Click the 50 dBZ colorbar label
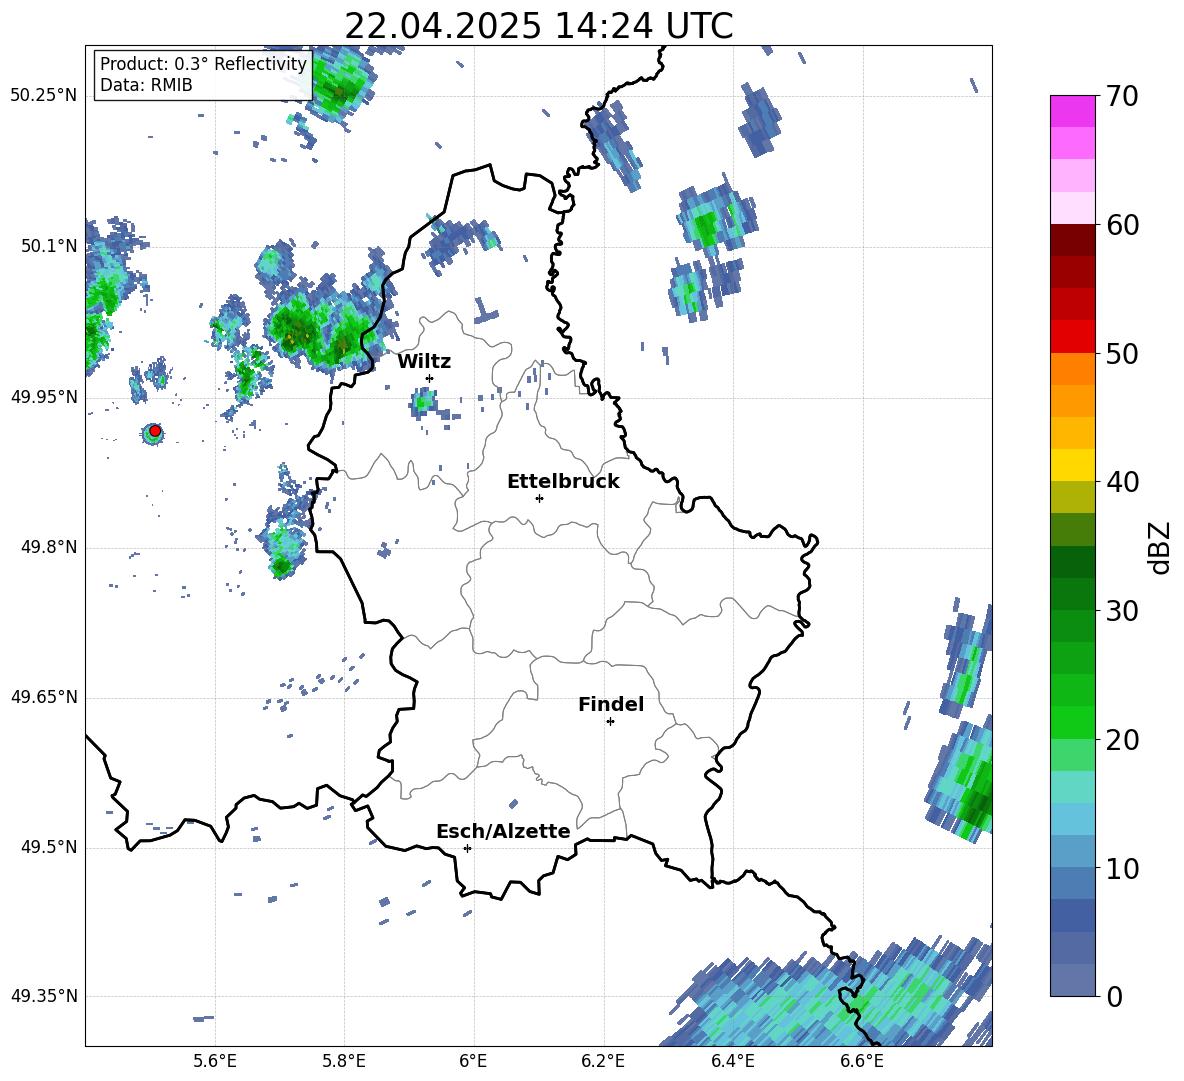Viewport: 1184px width, 1081px height. tap(1122, 354)
